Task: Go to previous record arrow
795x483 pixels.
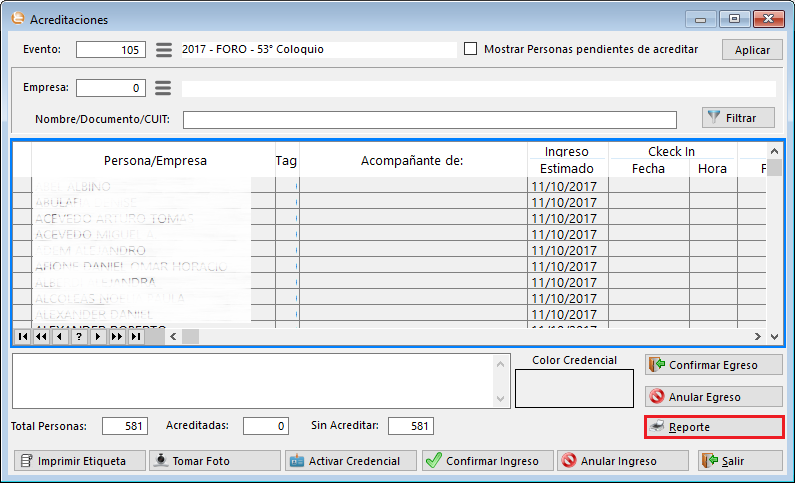Action: (x=60, y=337)
